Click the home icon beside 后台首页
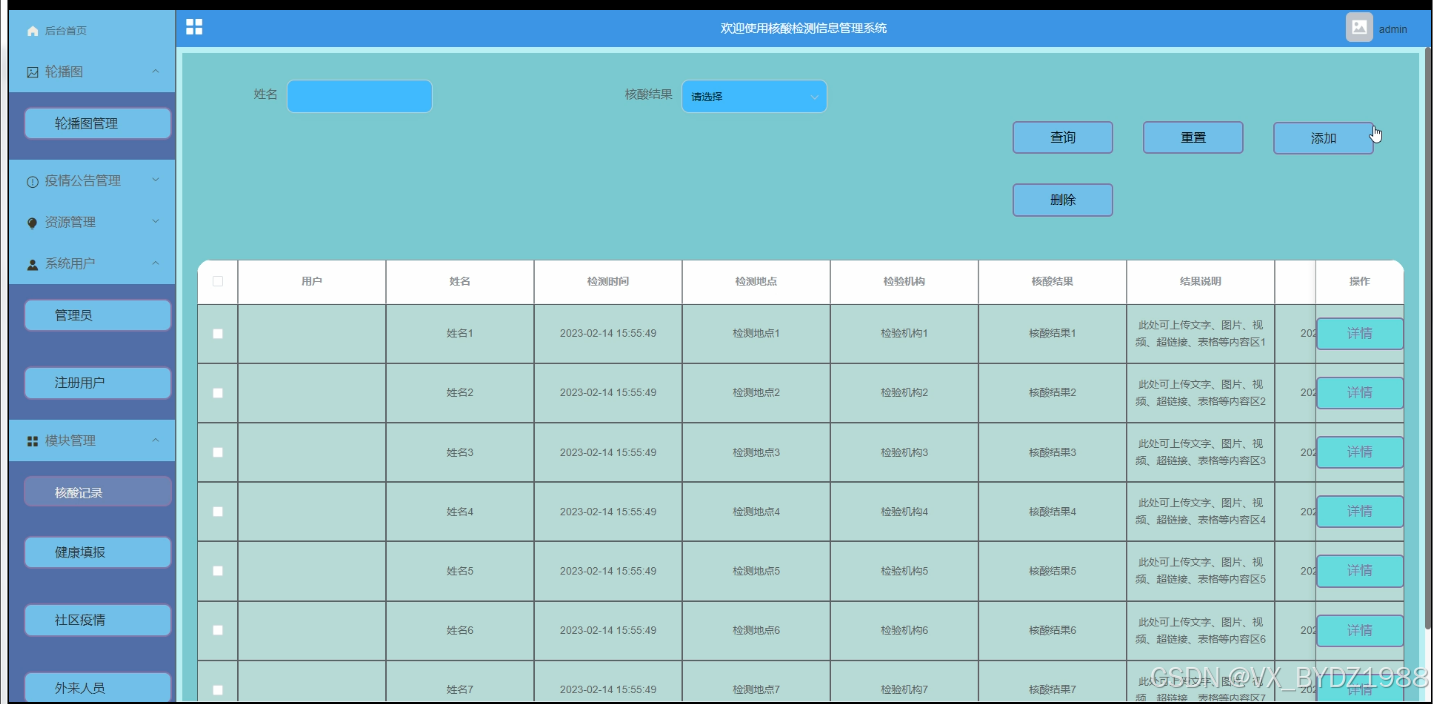The image size is (1433, 704). (32, 31)
